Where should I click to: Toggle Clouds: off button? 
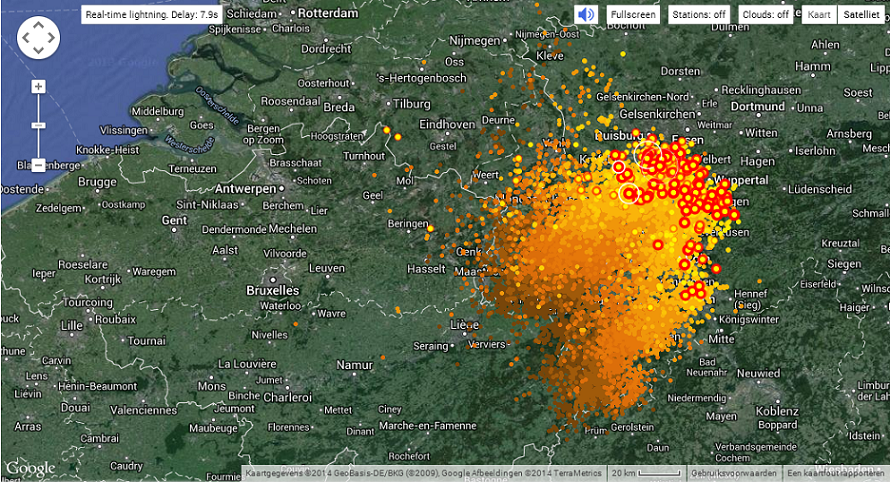coord(765,14)
